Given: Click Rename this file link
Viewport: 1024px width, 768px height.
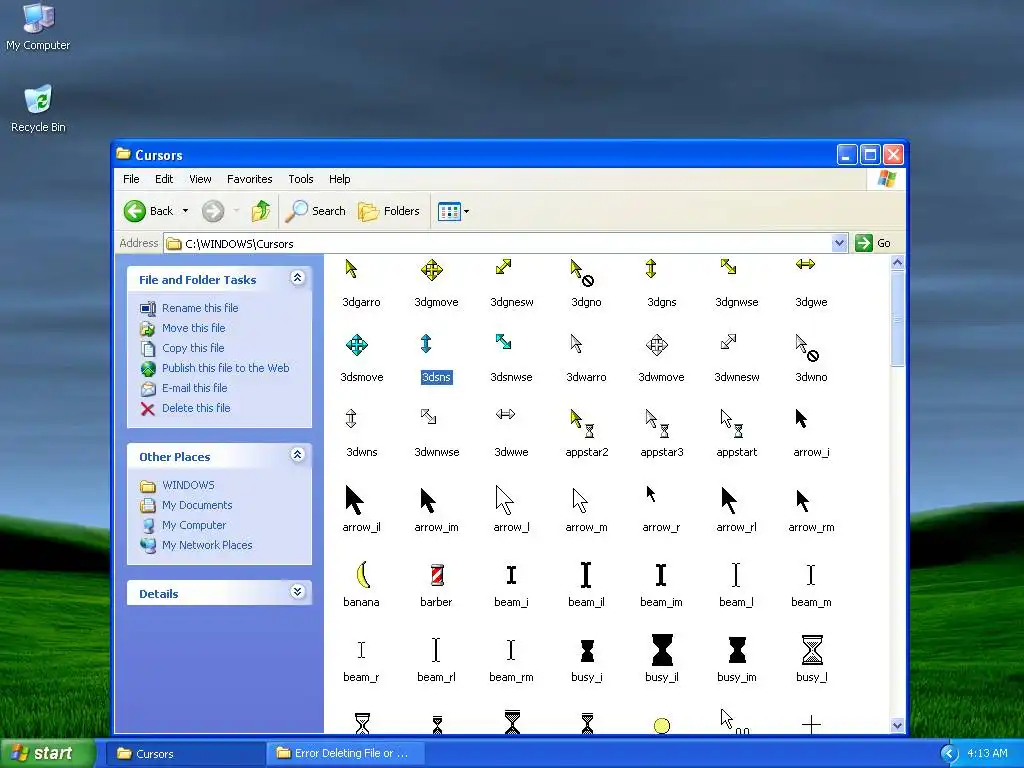Looking at the screenshot, I should (x=200, y=308).
